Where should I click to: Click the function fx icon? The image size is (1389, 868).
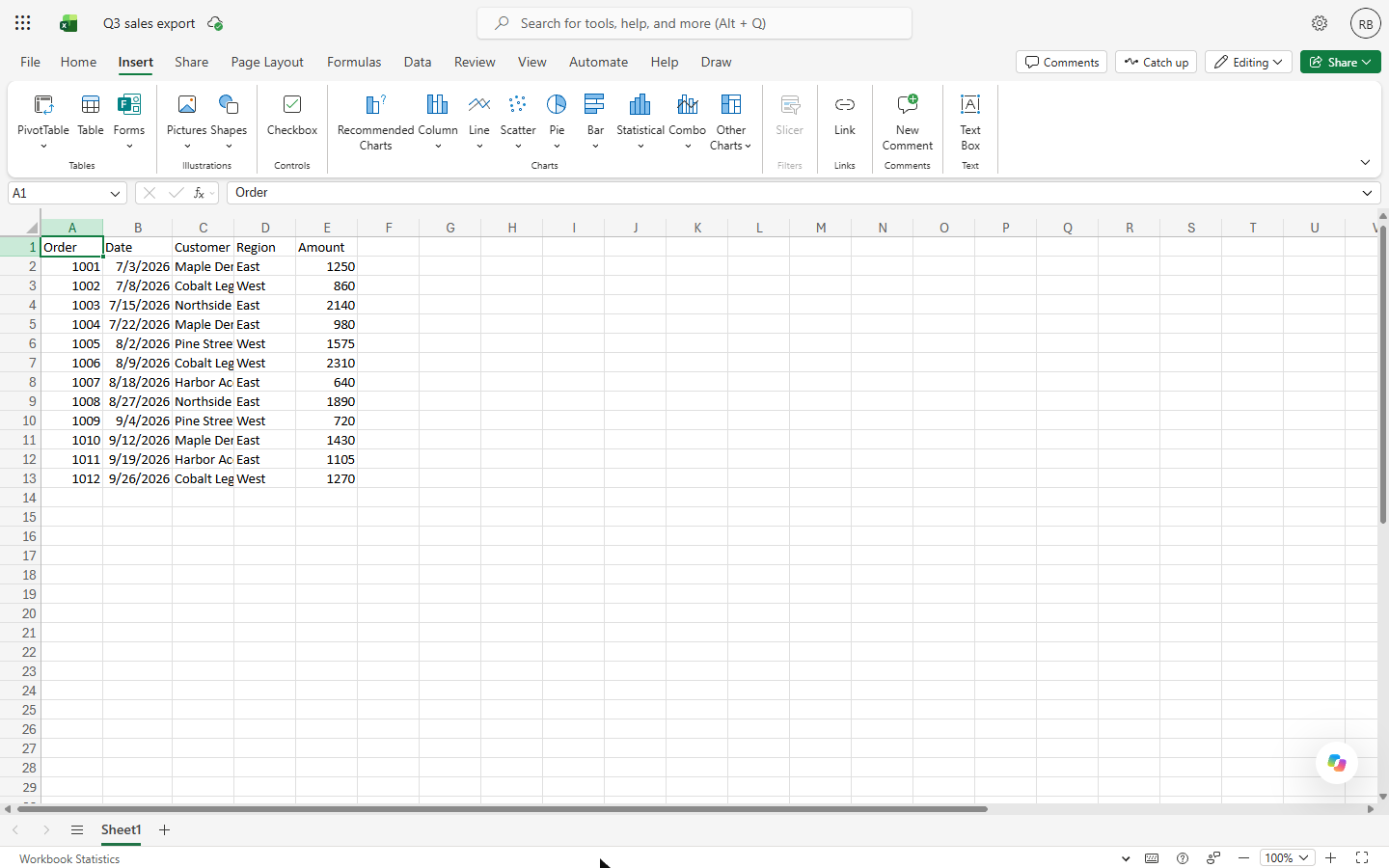(200, 193)
